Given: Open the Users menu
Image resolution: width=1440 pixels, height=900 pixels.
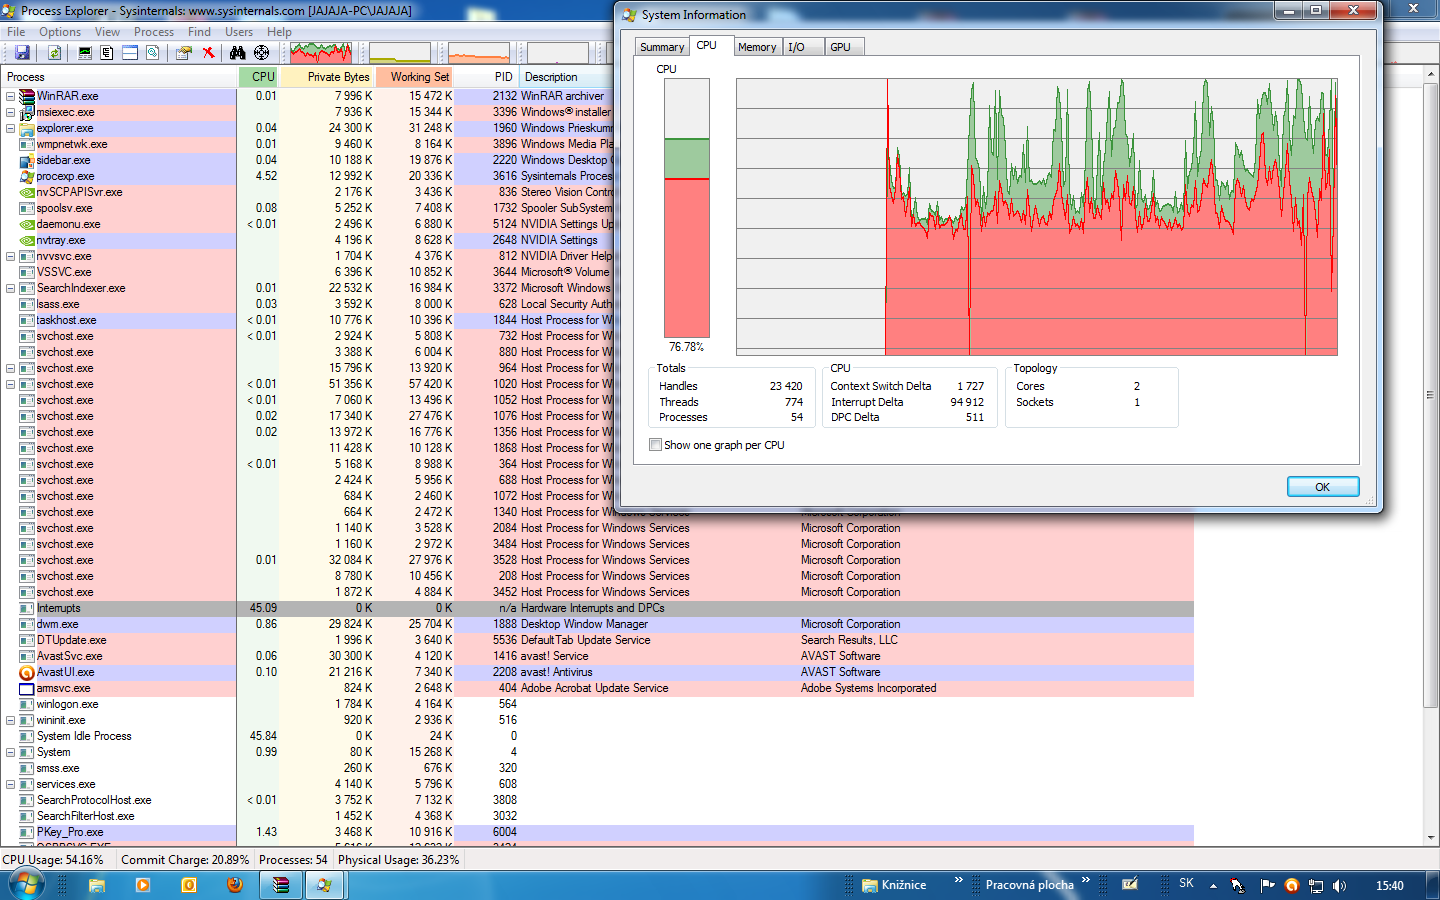Looking at the screenshot, I should [x=239, y=32].
